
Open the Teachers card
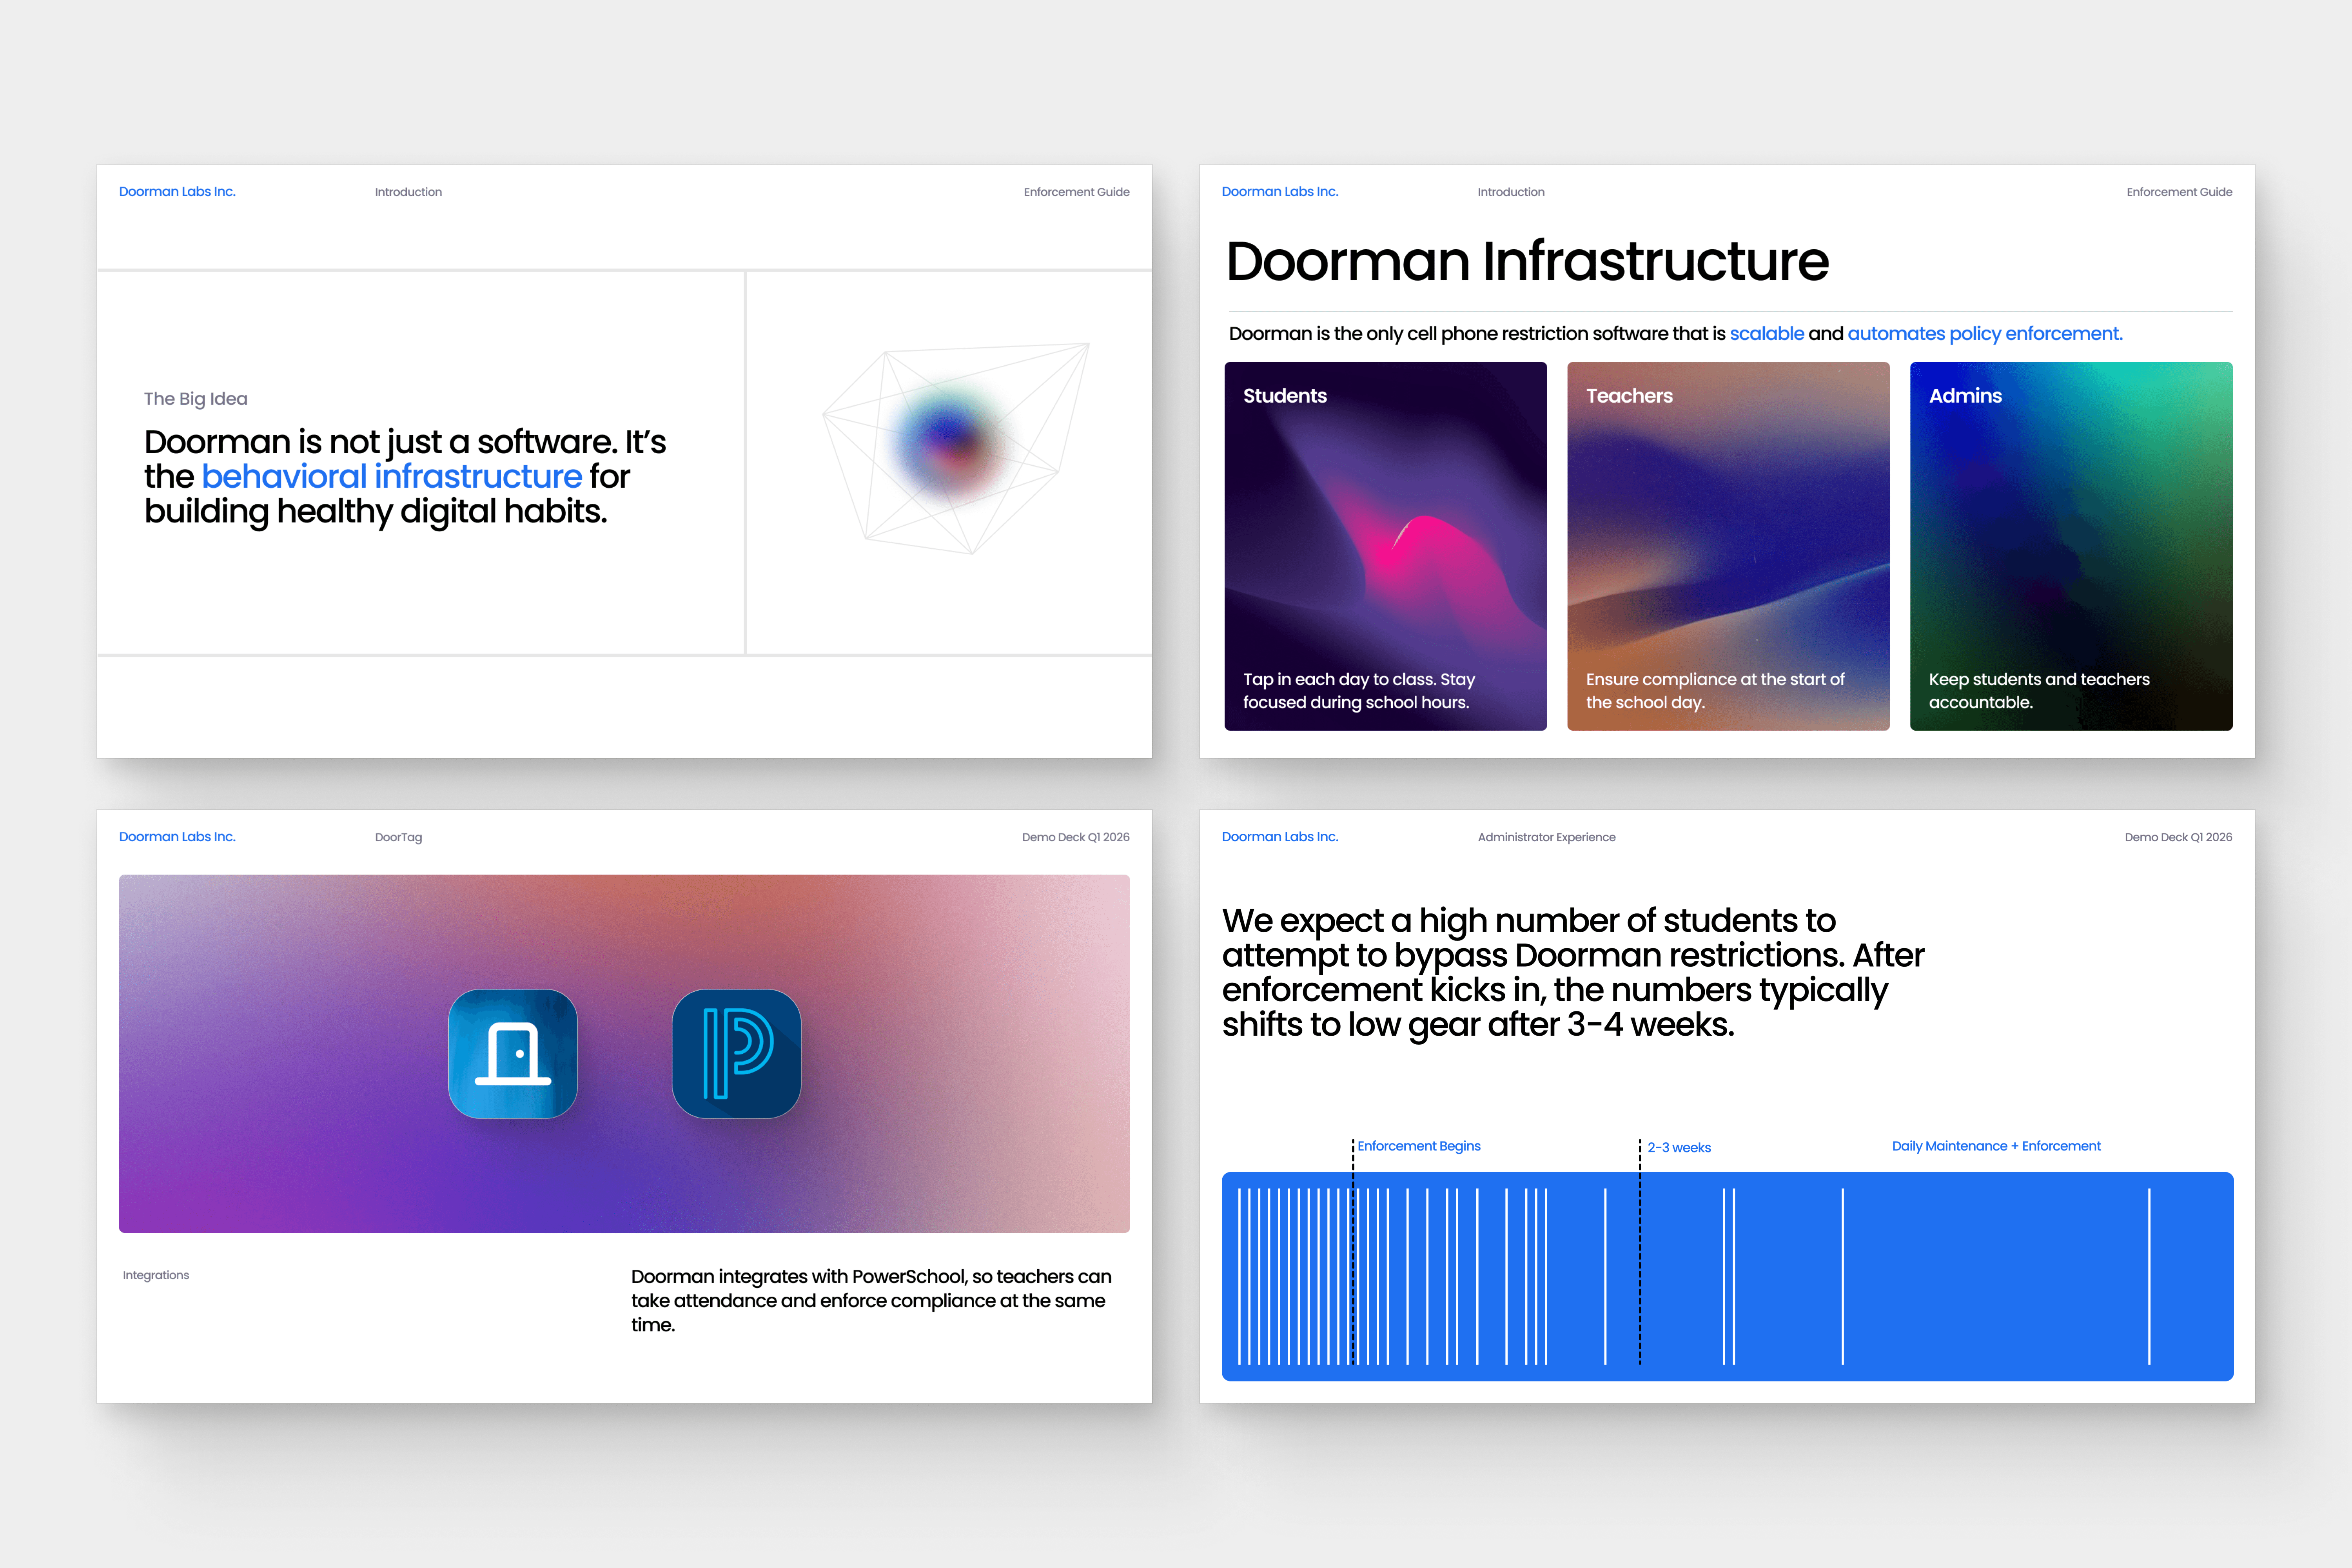[1728, 546]
